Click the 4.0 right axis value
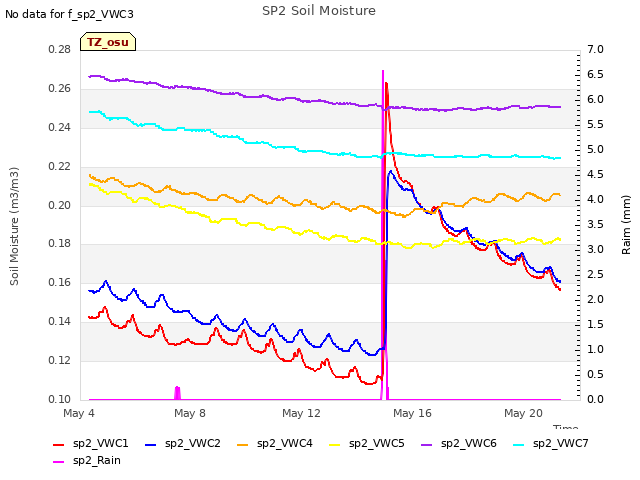 pyautogui.click(x=596, y=200)
